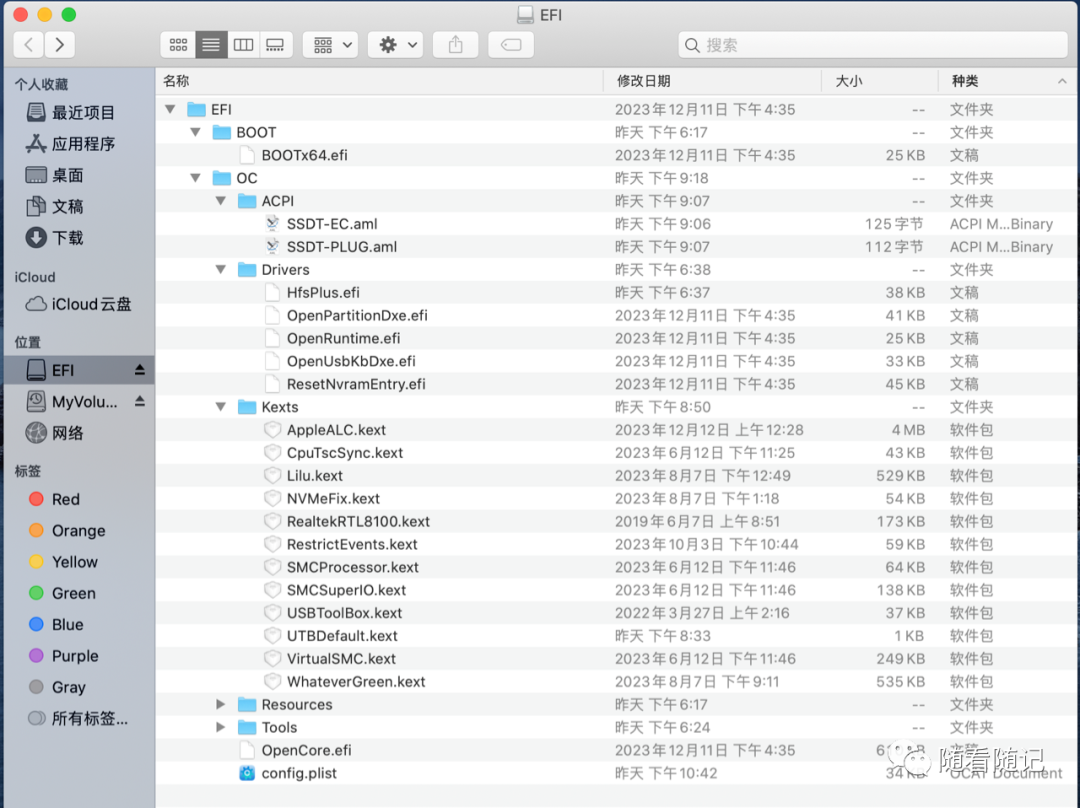Expand the Resources folder
Image resolution: width=1080 pixels, height=808 pixels.
tap(221, 704)
